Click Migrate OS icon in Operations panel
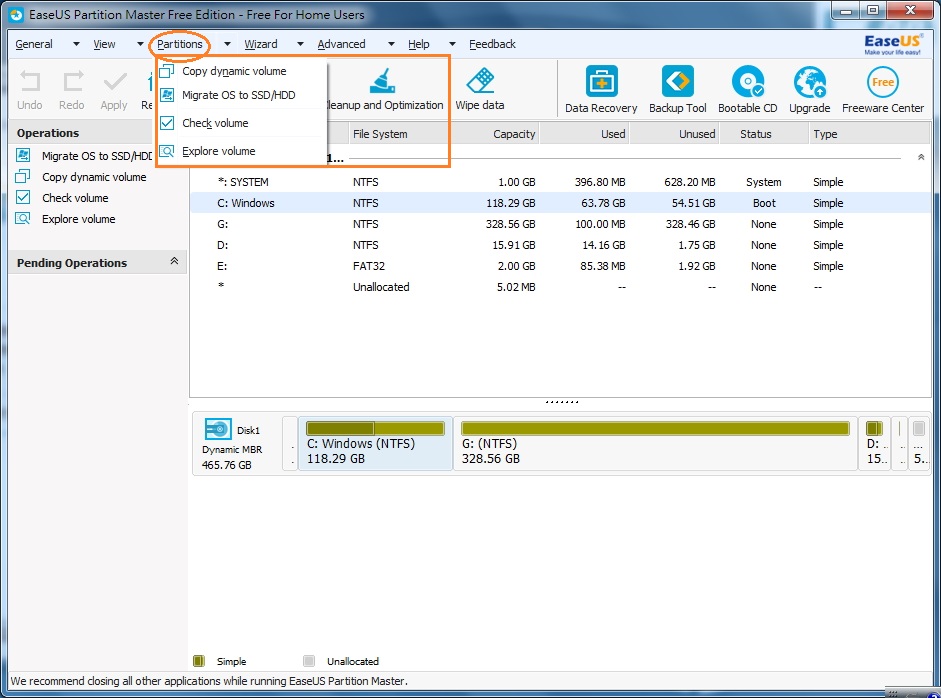The height and width of the screenshot is (698, 941). (23, 155)
